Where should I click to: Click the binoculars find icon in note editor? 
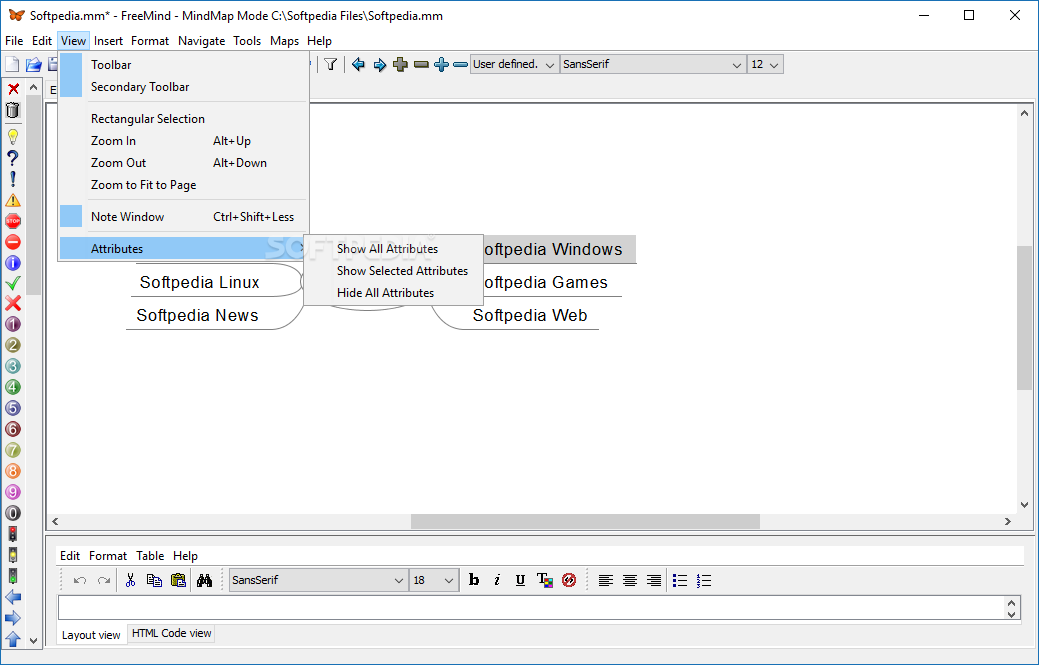[205, 580]
